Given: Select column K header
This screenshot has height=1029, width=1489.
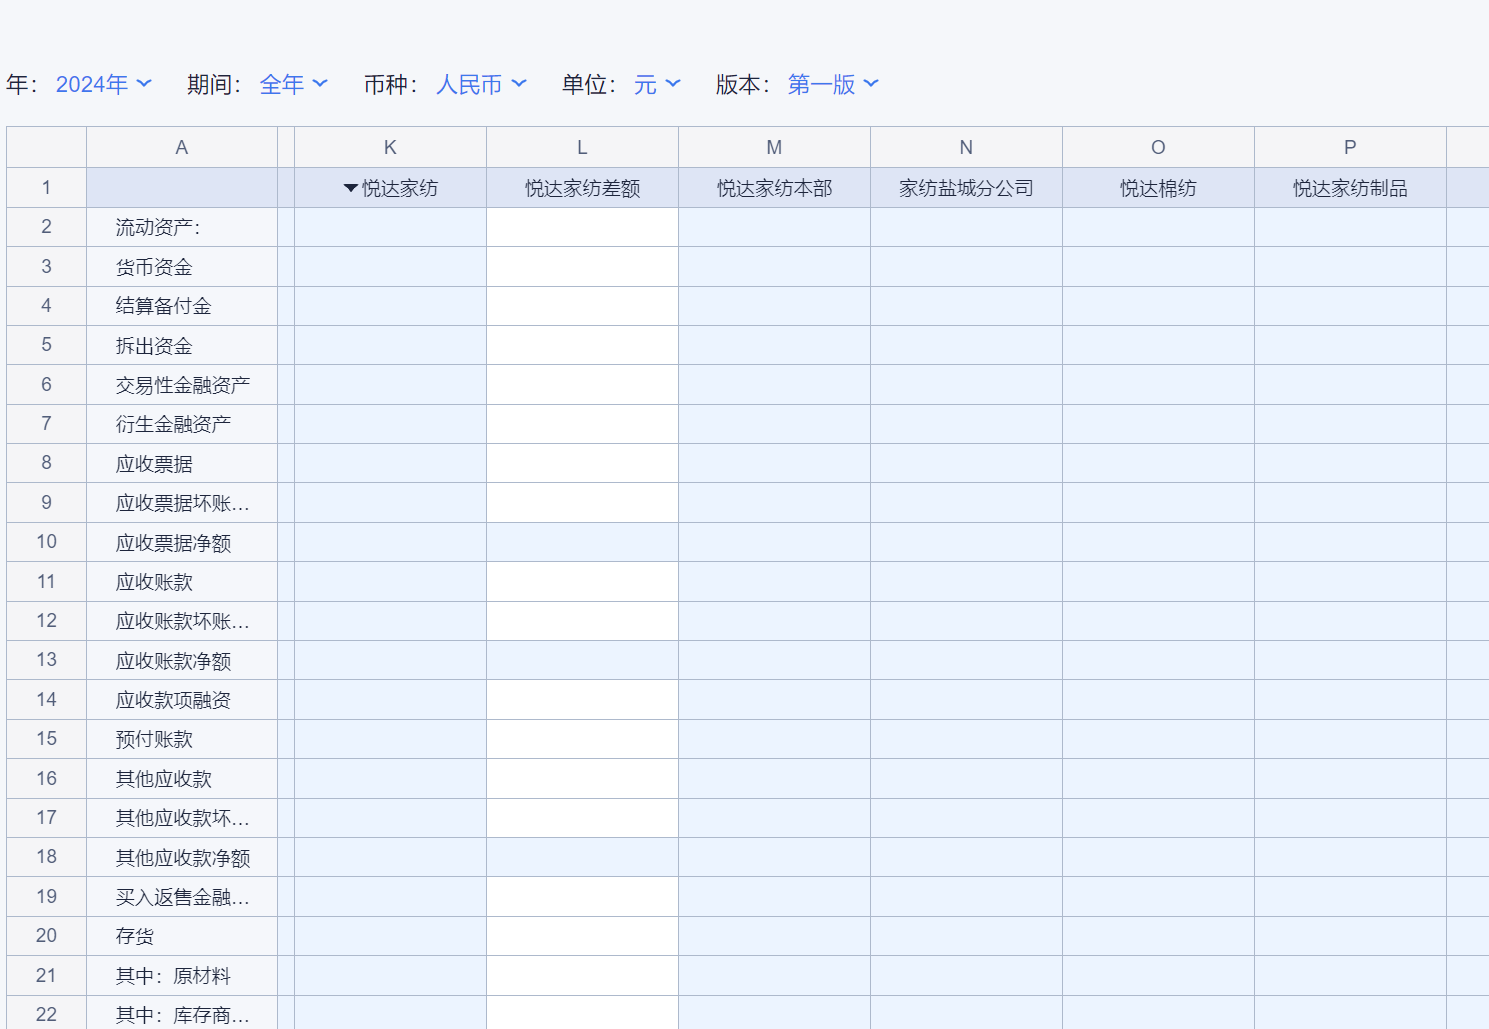Looking at the screenshot, I should [390, 147].
